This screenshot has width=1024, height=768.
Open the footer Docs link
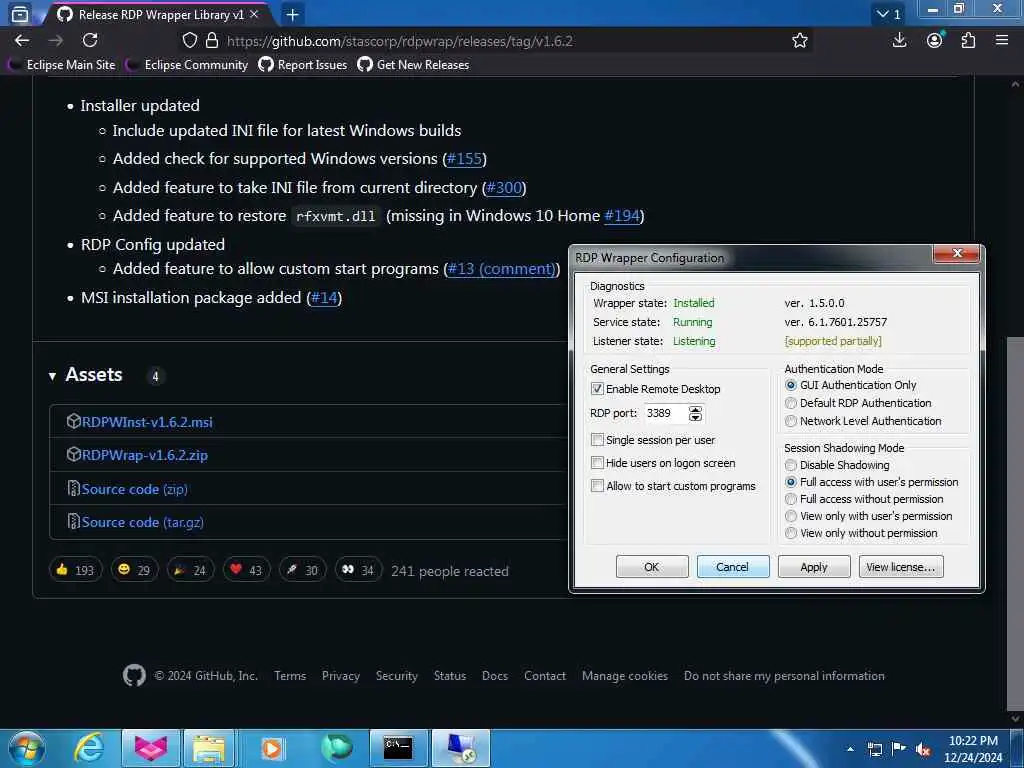[x=494, y=676]
